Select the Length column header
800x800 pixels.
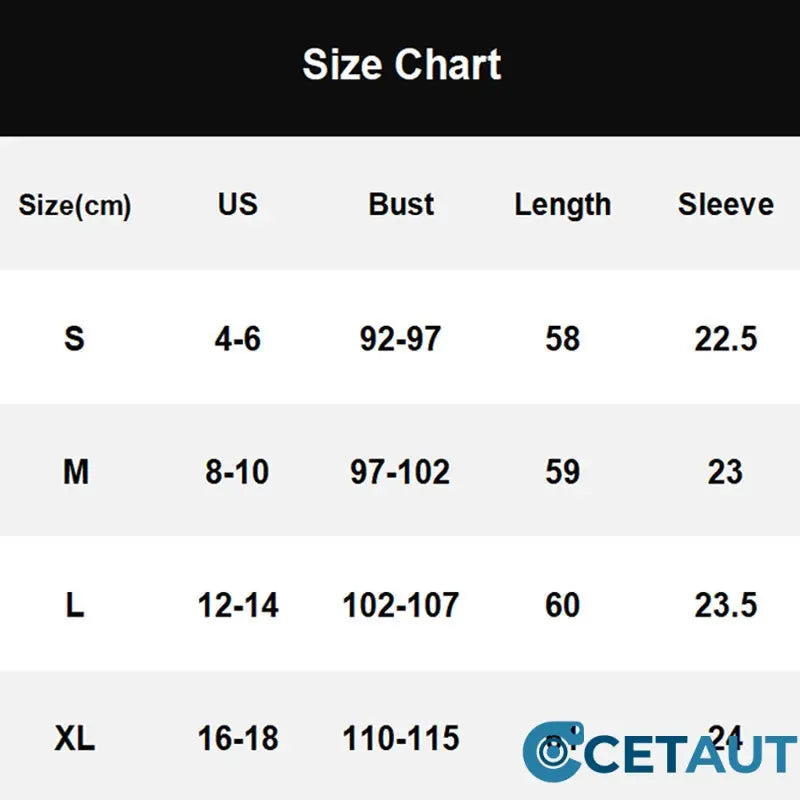[563, 205]
